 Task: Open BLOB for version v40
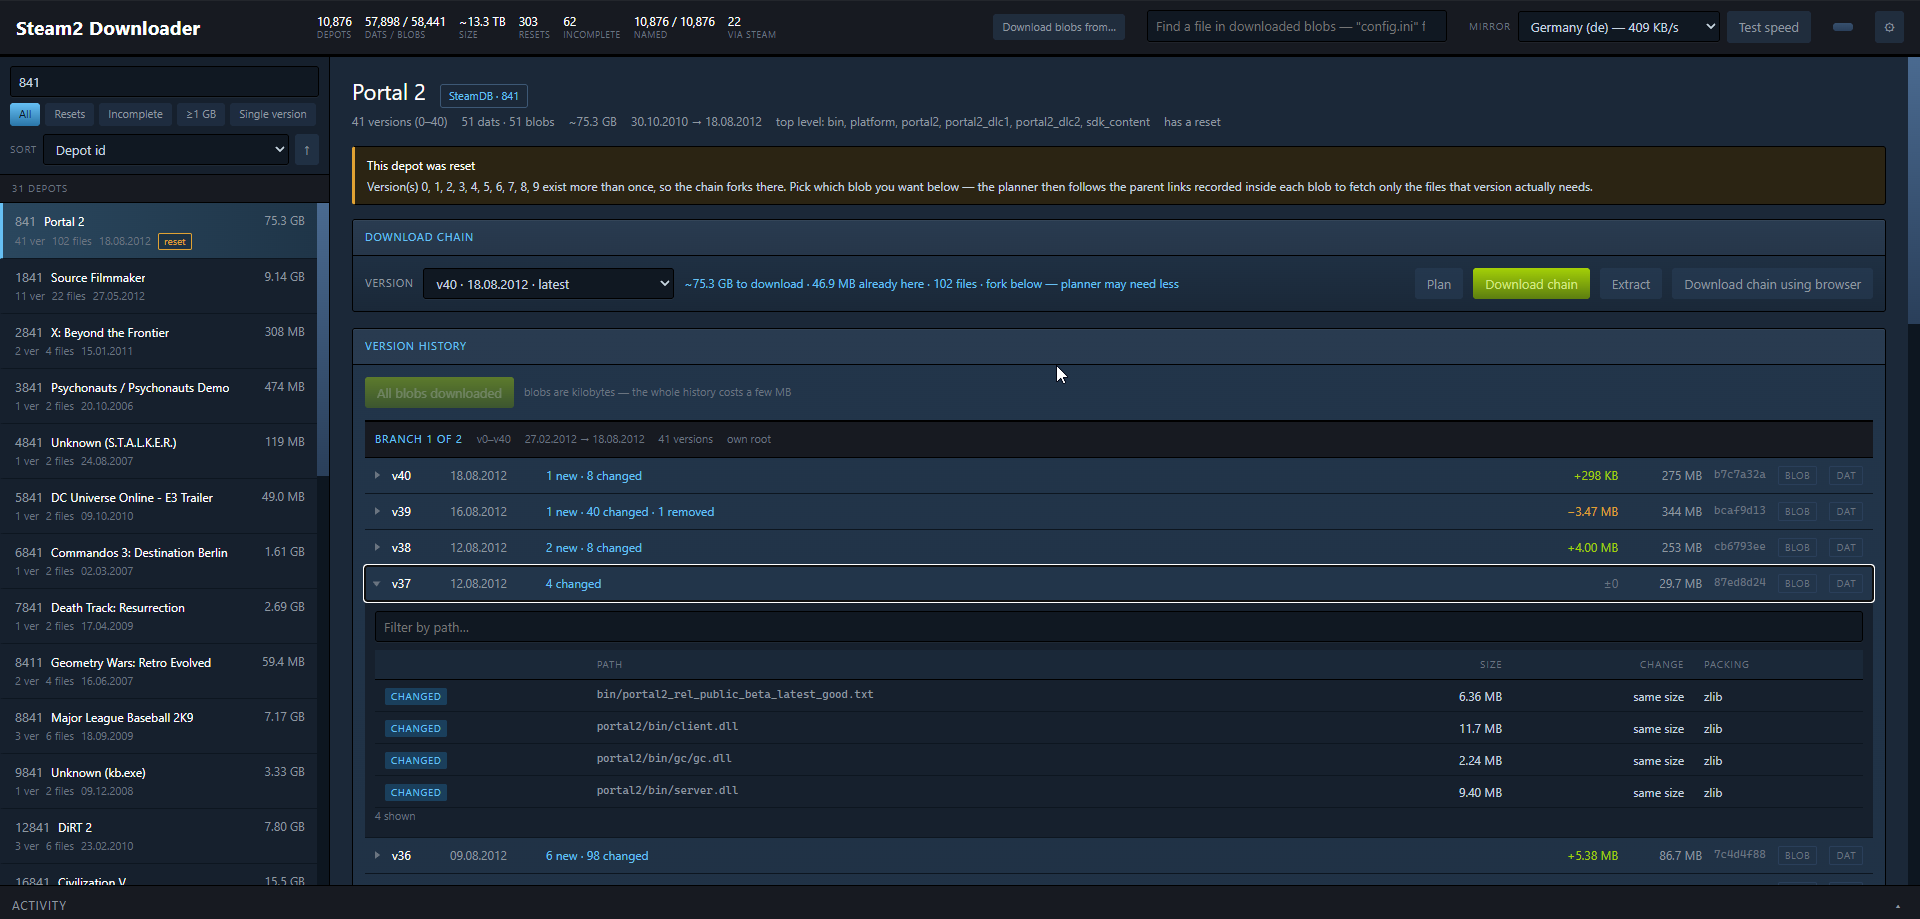(1797, 476)
